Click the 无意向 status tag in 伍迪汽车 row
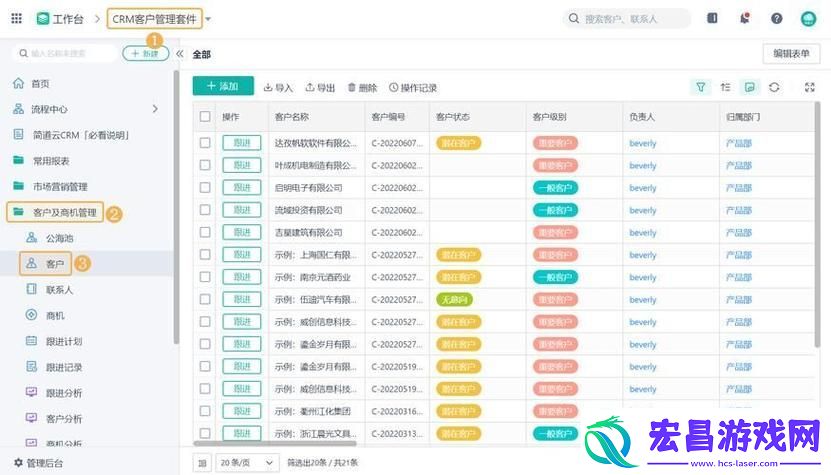The image size is (831, 475). 454,300
